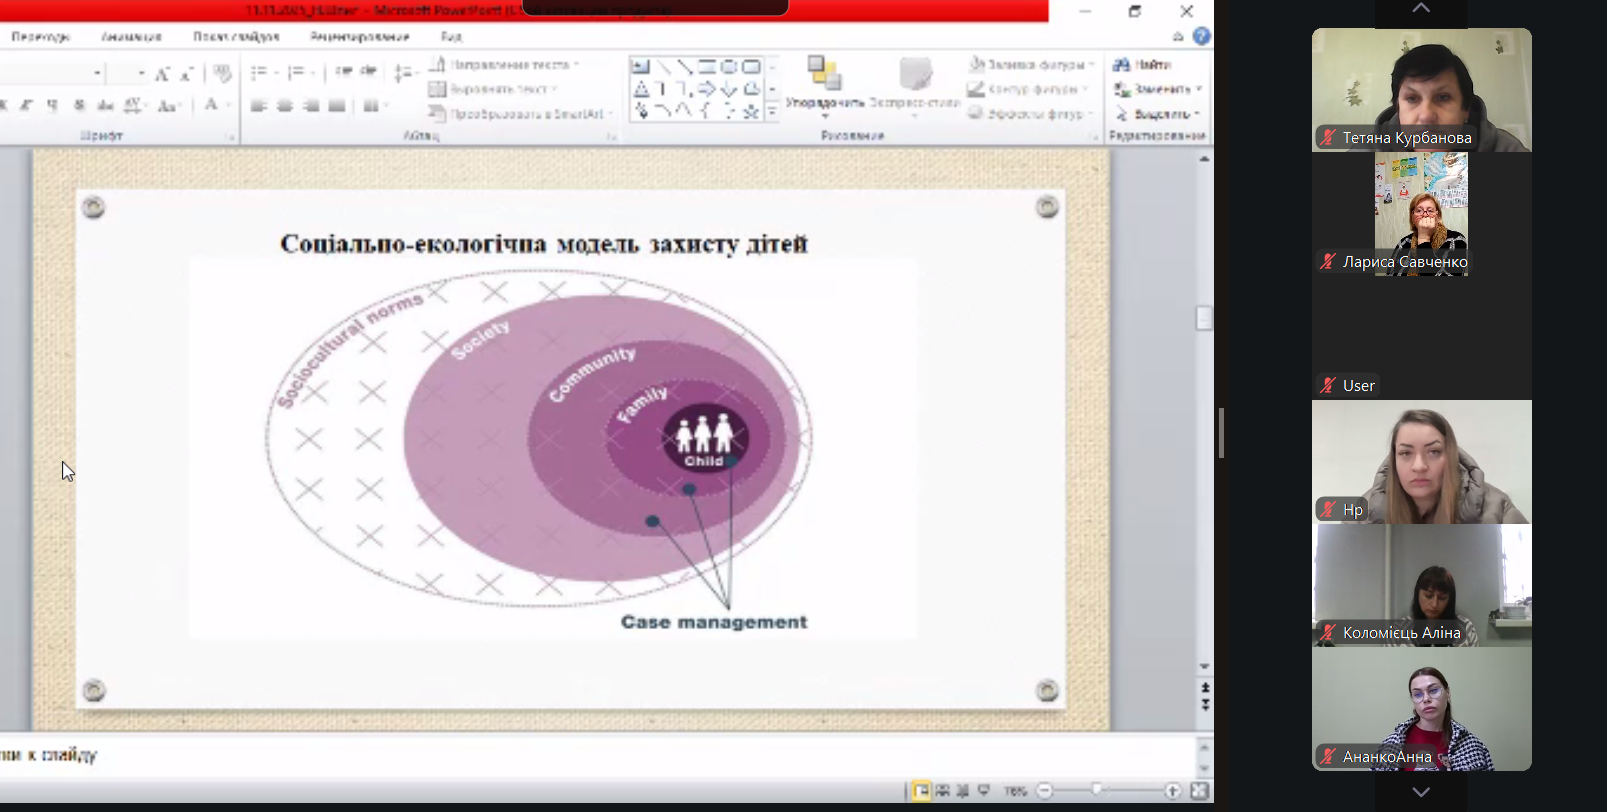Click the Clear Formatting icon
The width and height of the screenshot is (1607, 812).
[222, 72]
